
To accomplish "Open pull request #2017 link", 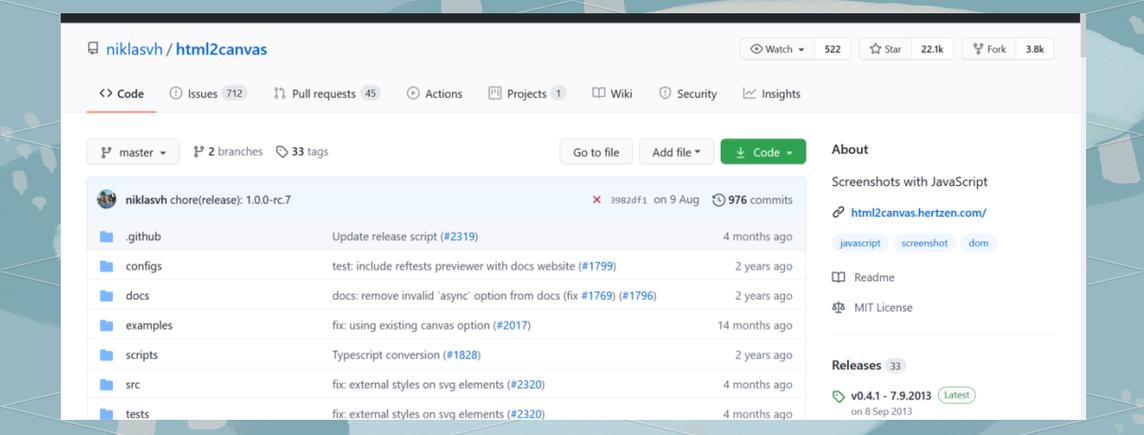I will coord(512,326).
